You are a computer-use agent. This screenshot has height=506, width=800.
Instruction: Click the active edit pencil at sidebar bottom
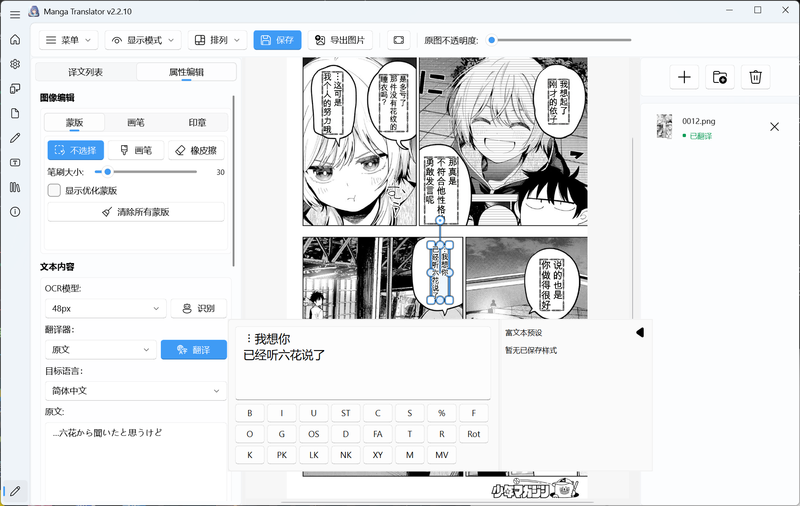15,491
